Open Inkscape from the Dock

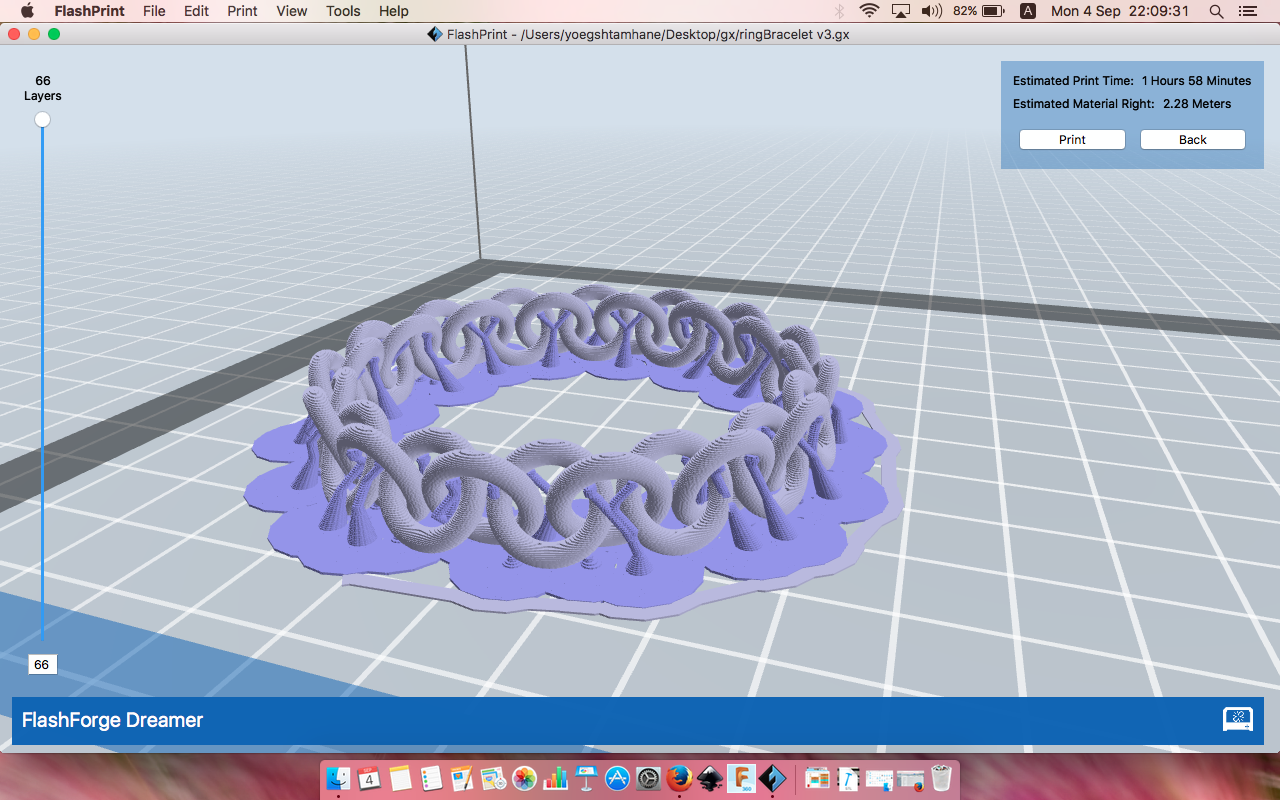(710, 777)
